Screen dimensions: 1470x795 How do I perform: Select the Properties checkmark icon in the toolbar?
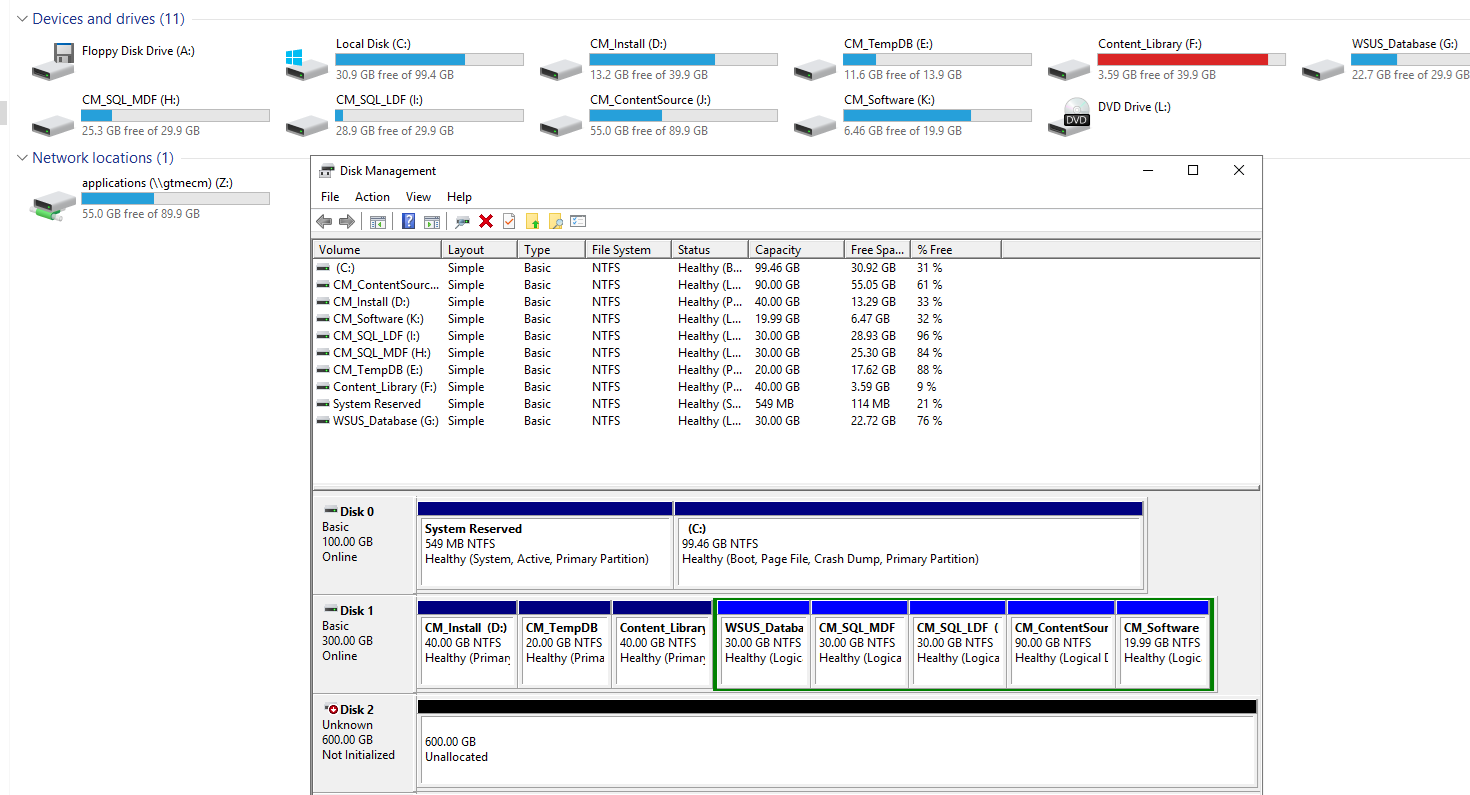pos(508,221)
